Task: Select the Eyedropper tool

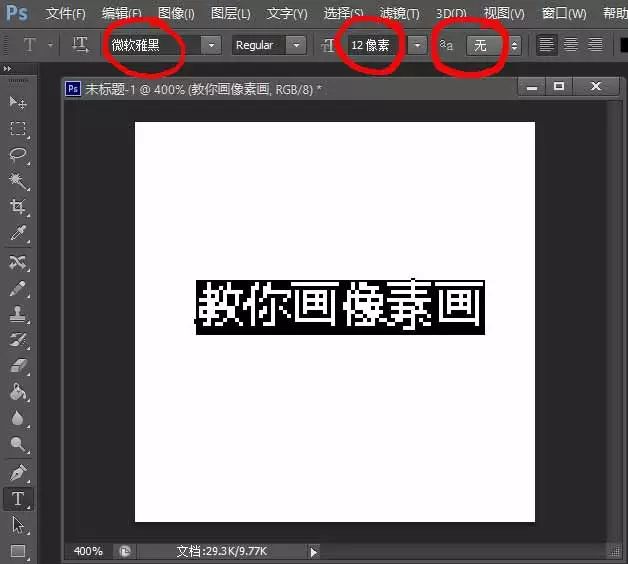Action: (18, 232)
